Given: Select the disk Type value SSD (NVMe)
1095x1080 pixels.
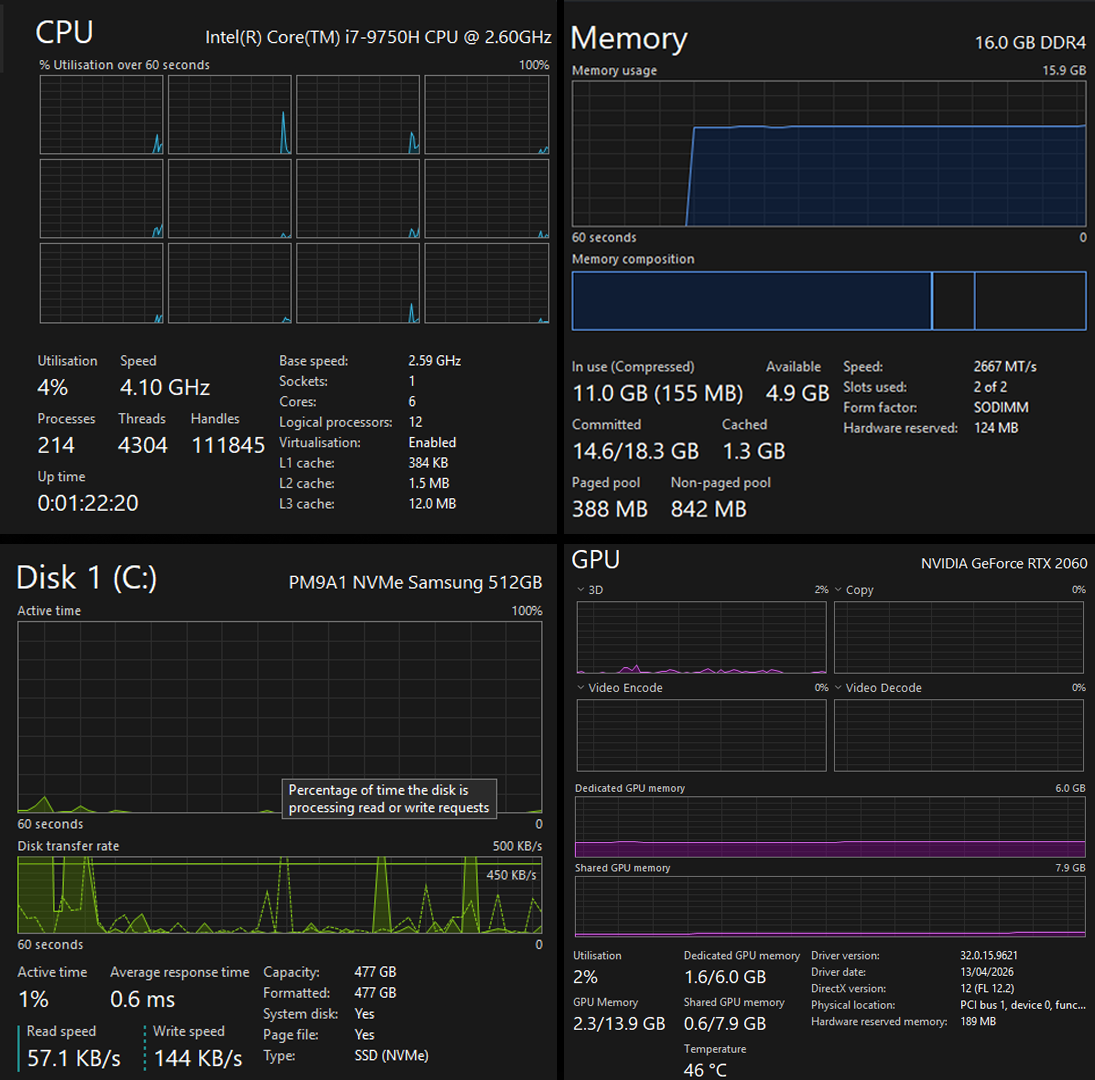Looking at the screenshot, I should coord(391,1056).
